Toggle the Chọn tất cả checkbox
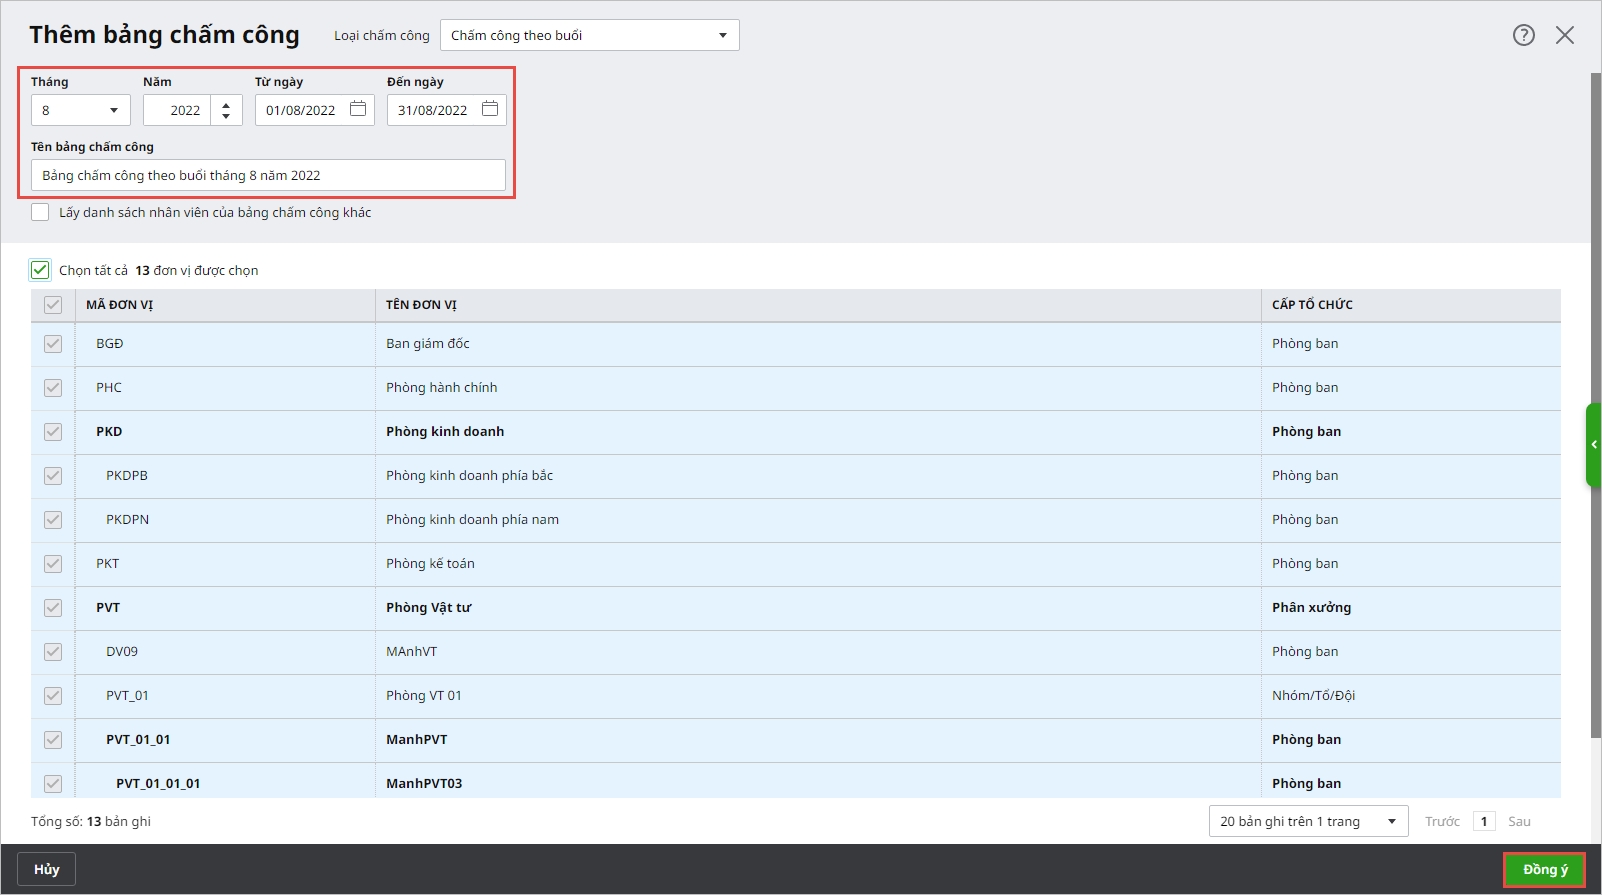This screenshot has height=895, width=1602. tap(40, 270)
